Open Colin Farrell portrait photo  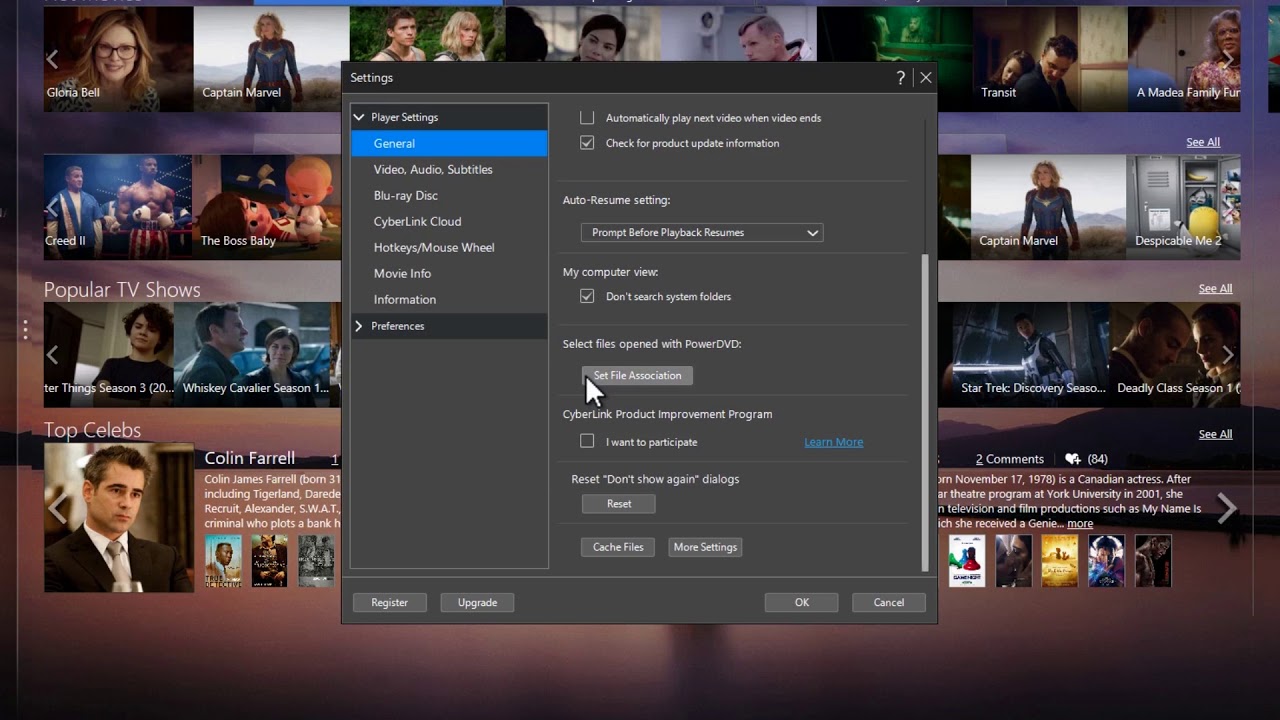(x=119, y=517)
